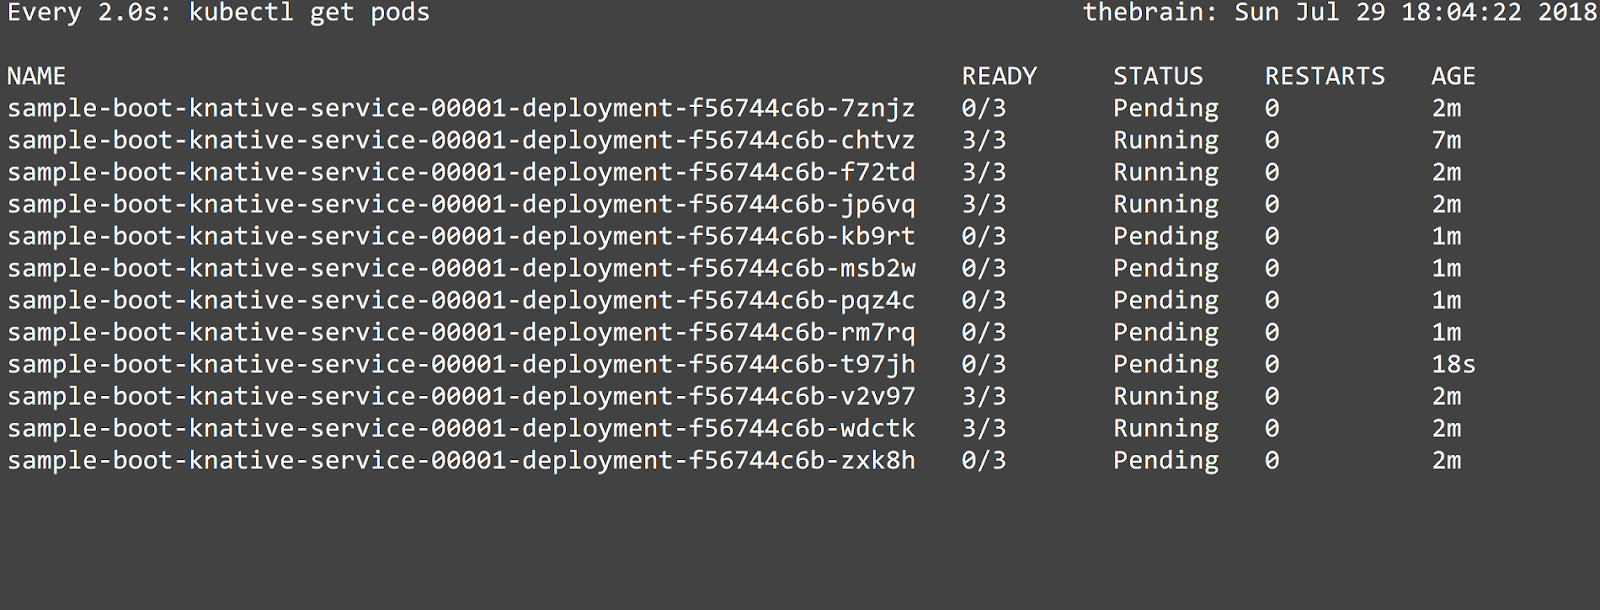Click the AGE column header

(x=1453, y=76)
